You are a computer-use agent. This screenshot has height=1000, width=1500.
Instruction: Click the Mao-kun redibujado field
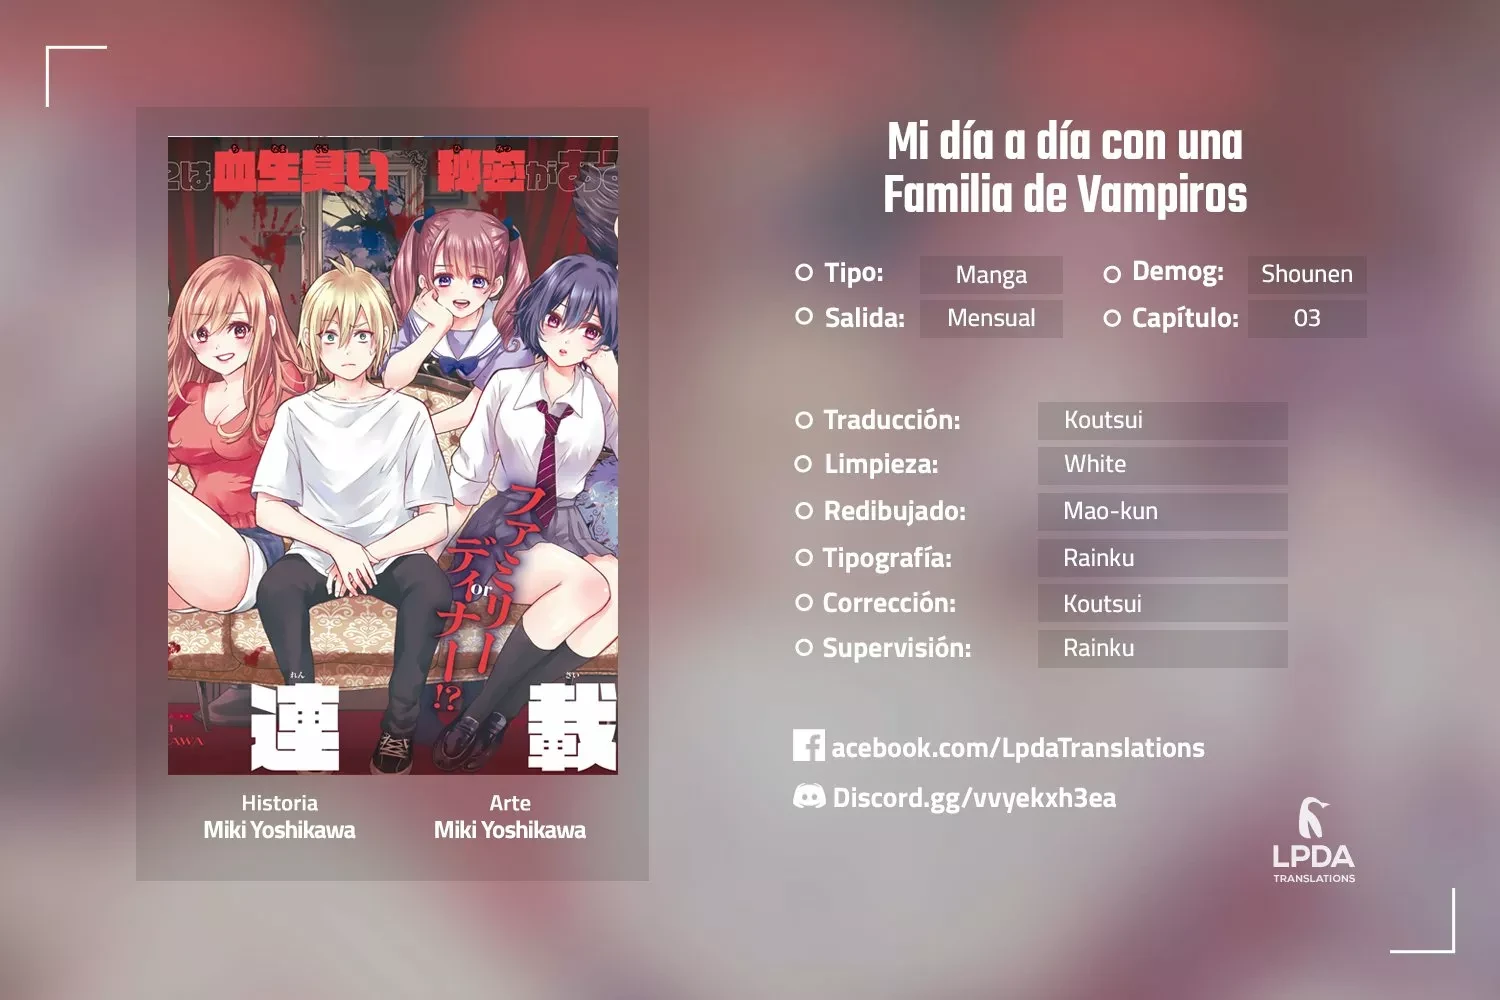[1163, 511]
